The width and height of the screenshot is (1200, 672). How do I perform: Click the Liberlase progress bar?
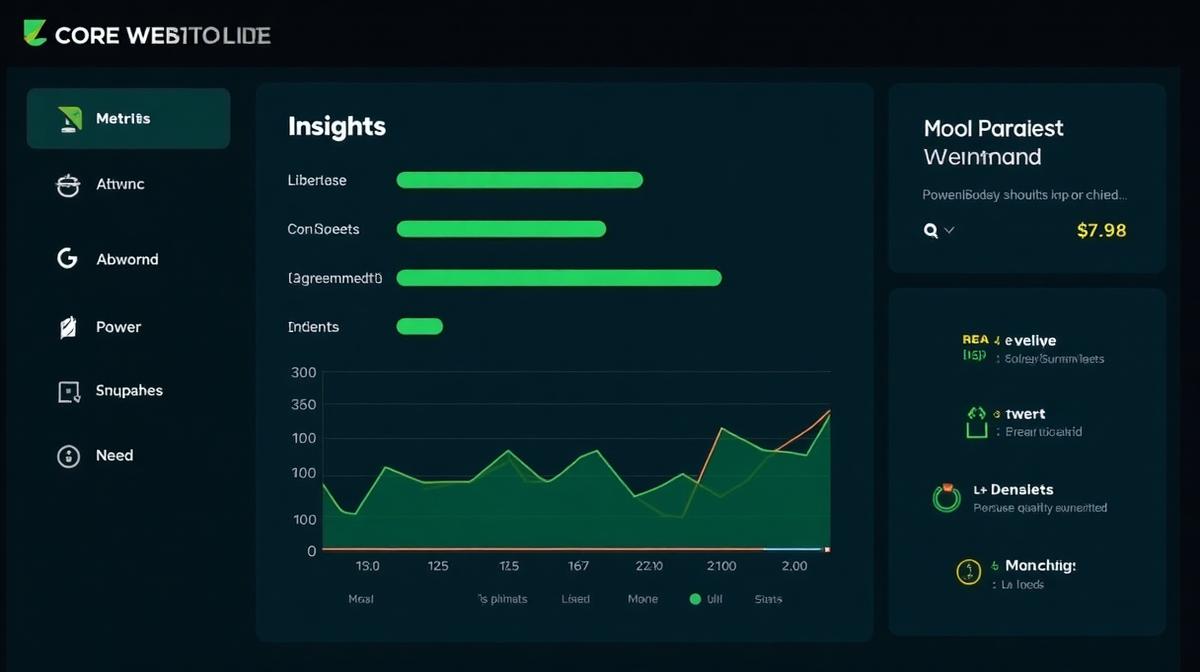(520, 180)
